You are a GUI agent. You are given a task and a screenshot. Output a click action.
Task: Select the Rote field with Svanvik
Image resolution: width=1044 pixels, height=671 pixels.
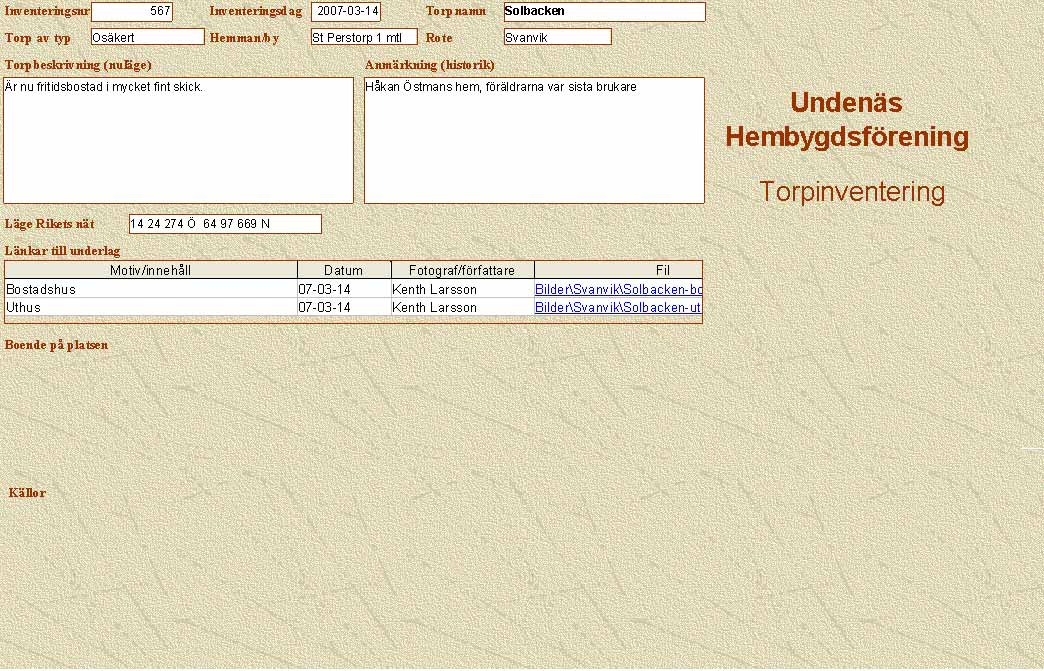point(557,37)
